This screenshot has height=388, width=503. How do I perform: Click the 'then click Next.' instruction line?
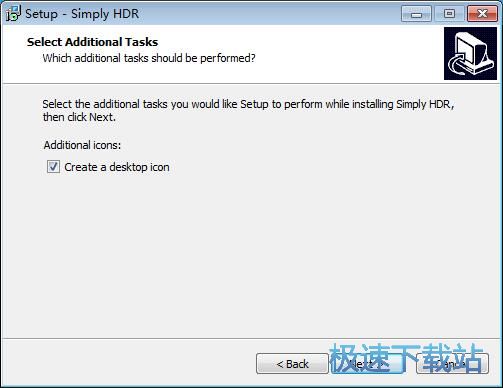point(79,117)
